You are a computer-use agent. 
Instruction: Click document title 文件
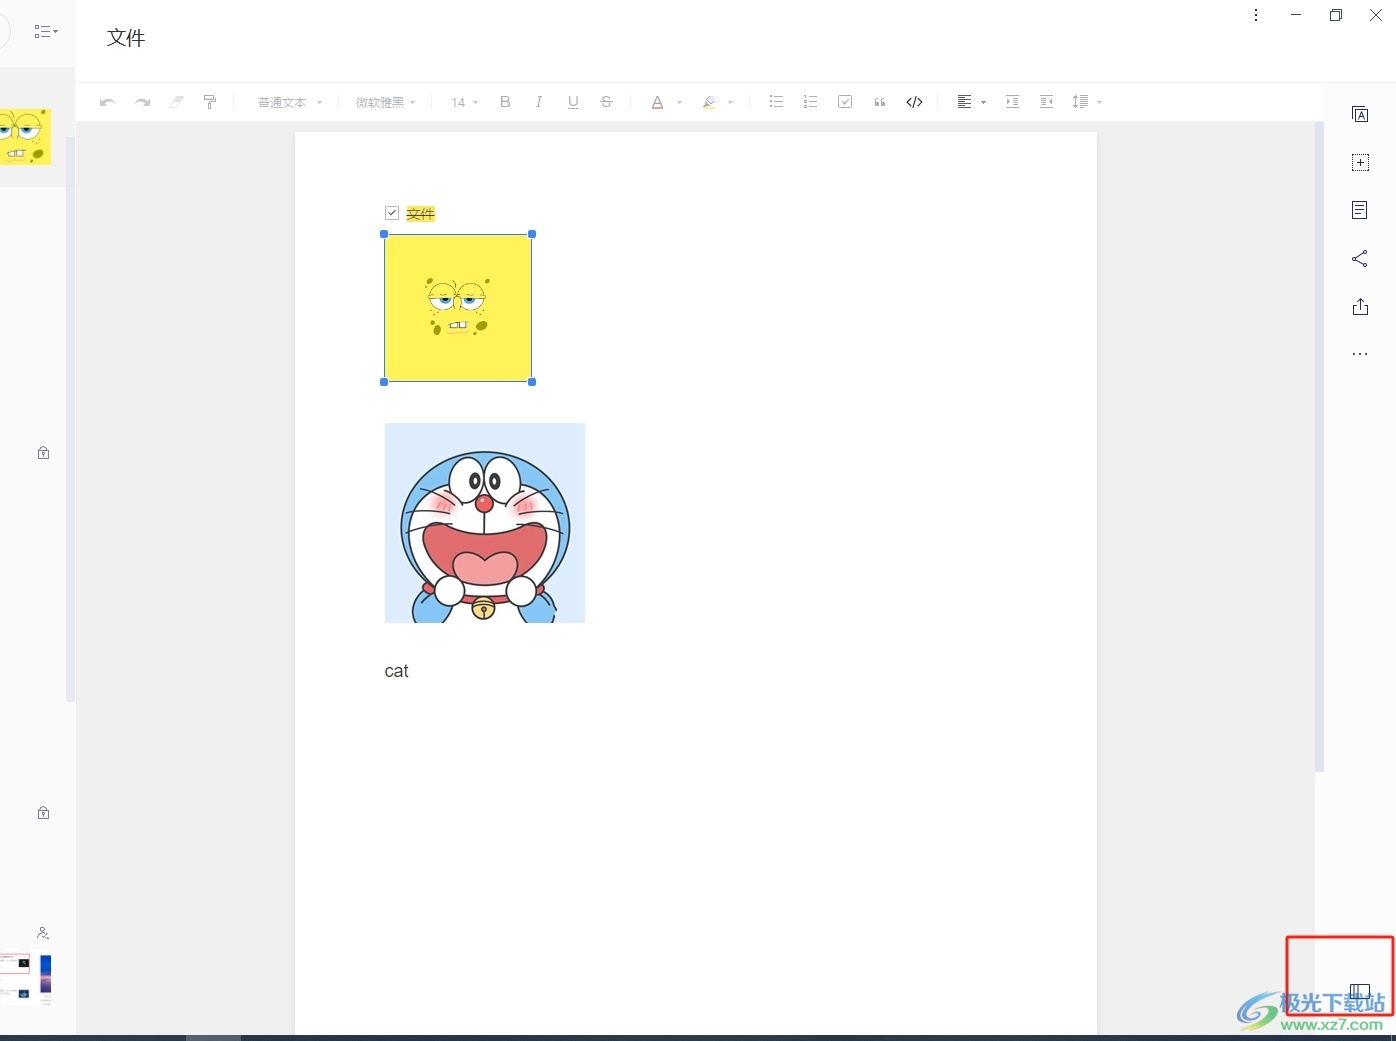[126, 38]
